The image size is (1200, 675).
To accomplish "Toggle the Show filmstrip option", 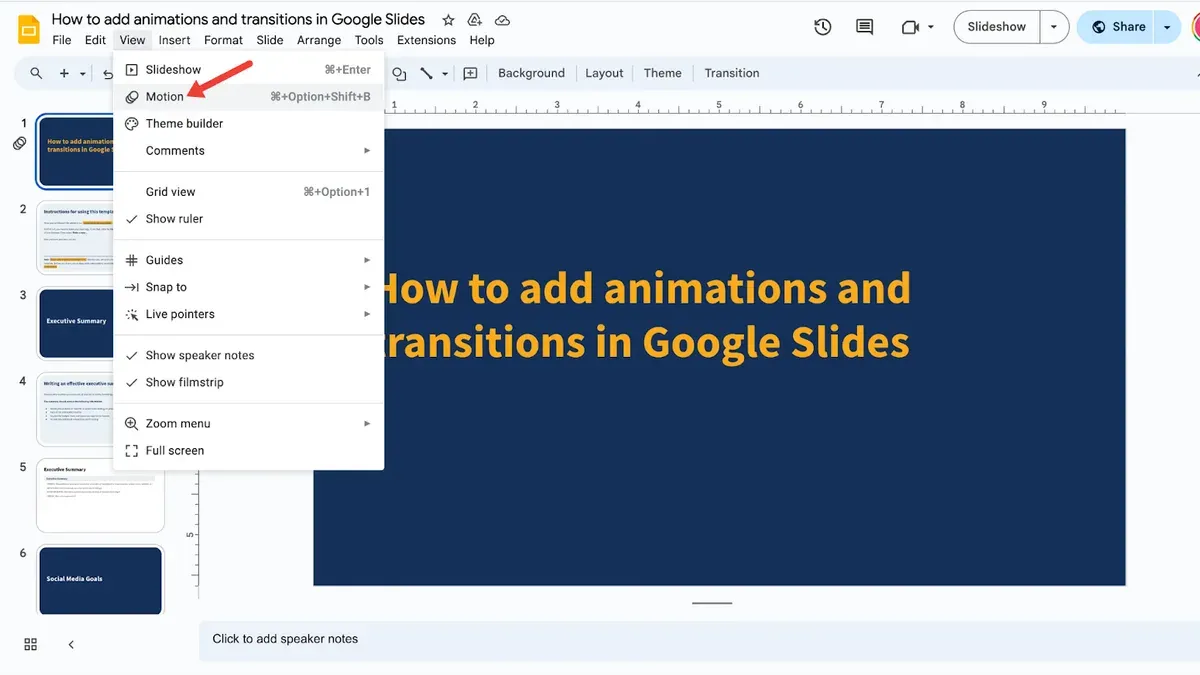I will [248, 382].
